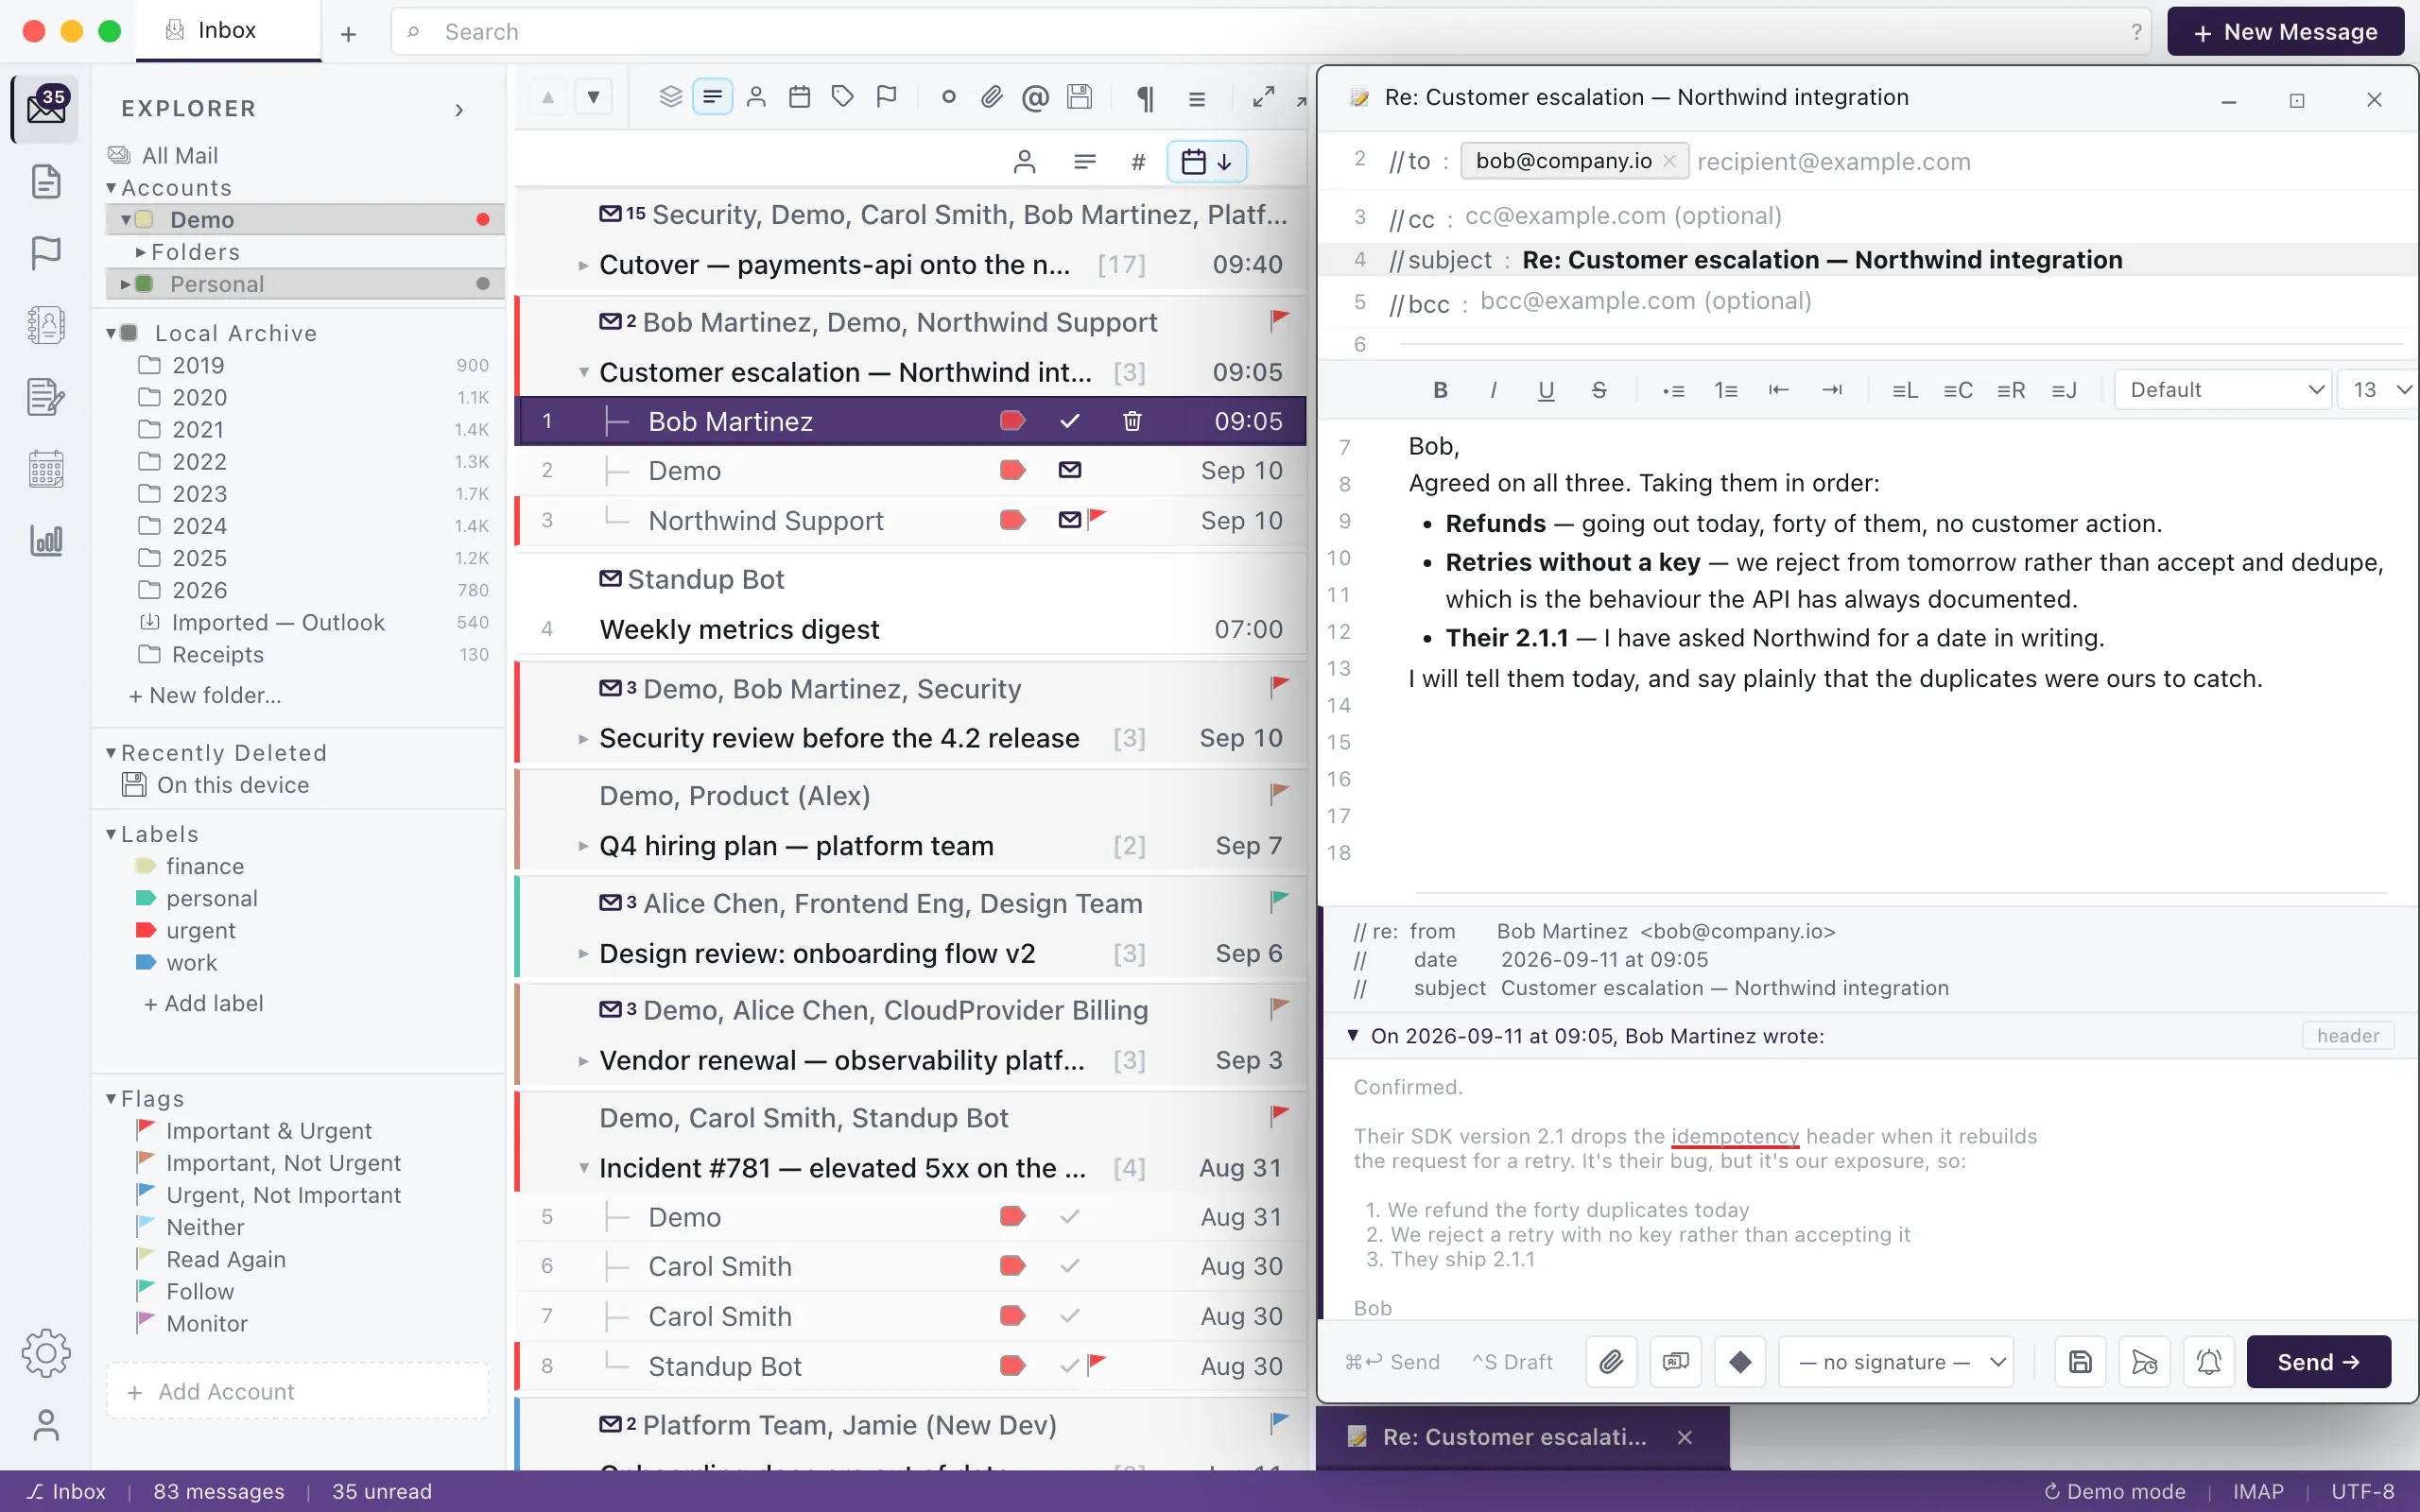Click the attachment filter paperclip in toolbar

point(991,97)
